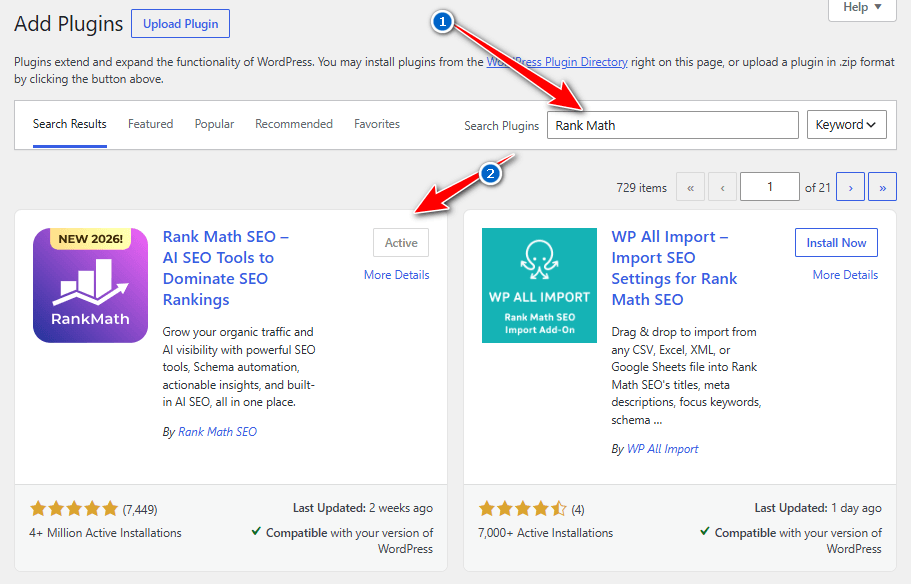Image resolution: width=911 pixels, height=584 pixels.
Task: Click the WP All Import logo thumbnail
Action: 539,285
